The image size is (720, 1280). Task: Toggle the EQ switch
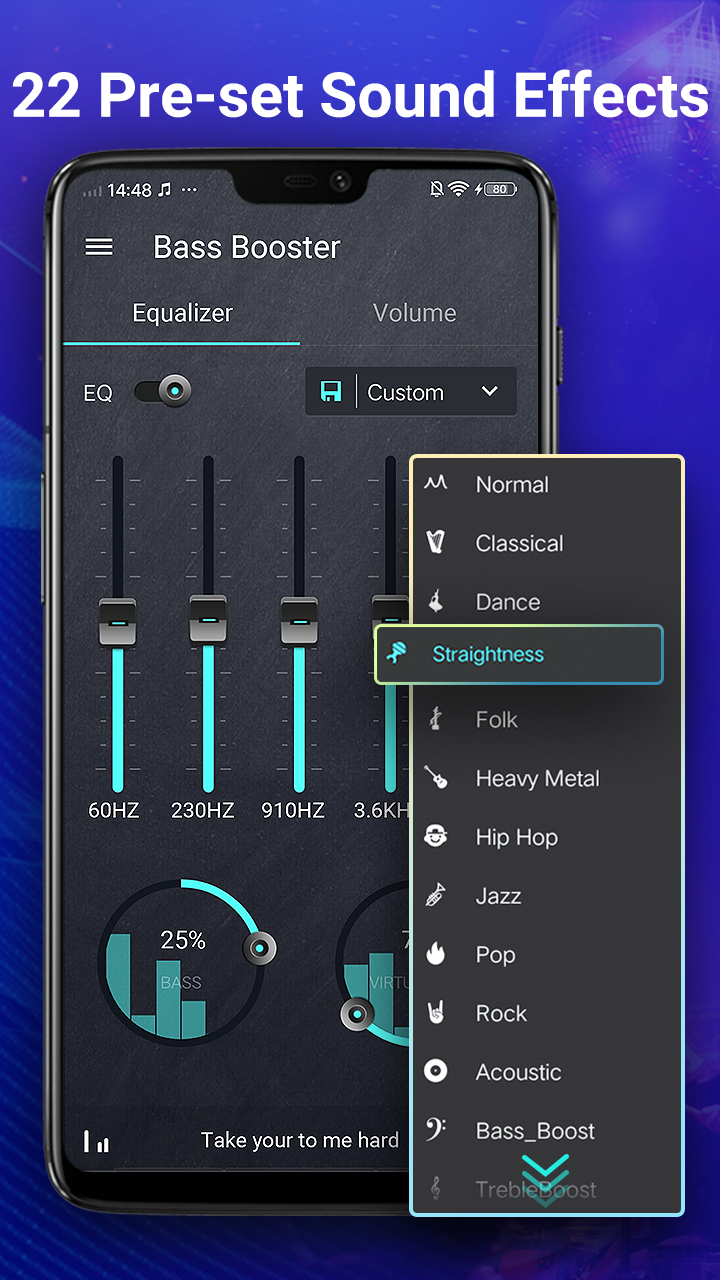[x=163, y=392]
